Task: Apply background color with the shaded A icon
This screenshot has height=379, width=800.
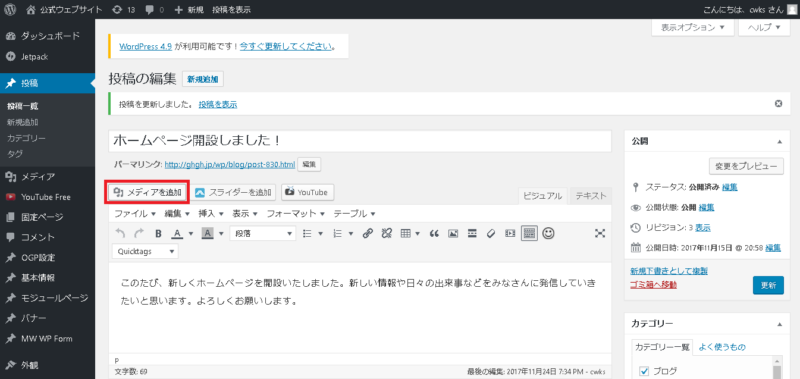Action: [x=207, y=234]
